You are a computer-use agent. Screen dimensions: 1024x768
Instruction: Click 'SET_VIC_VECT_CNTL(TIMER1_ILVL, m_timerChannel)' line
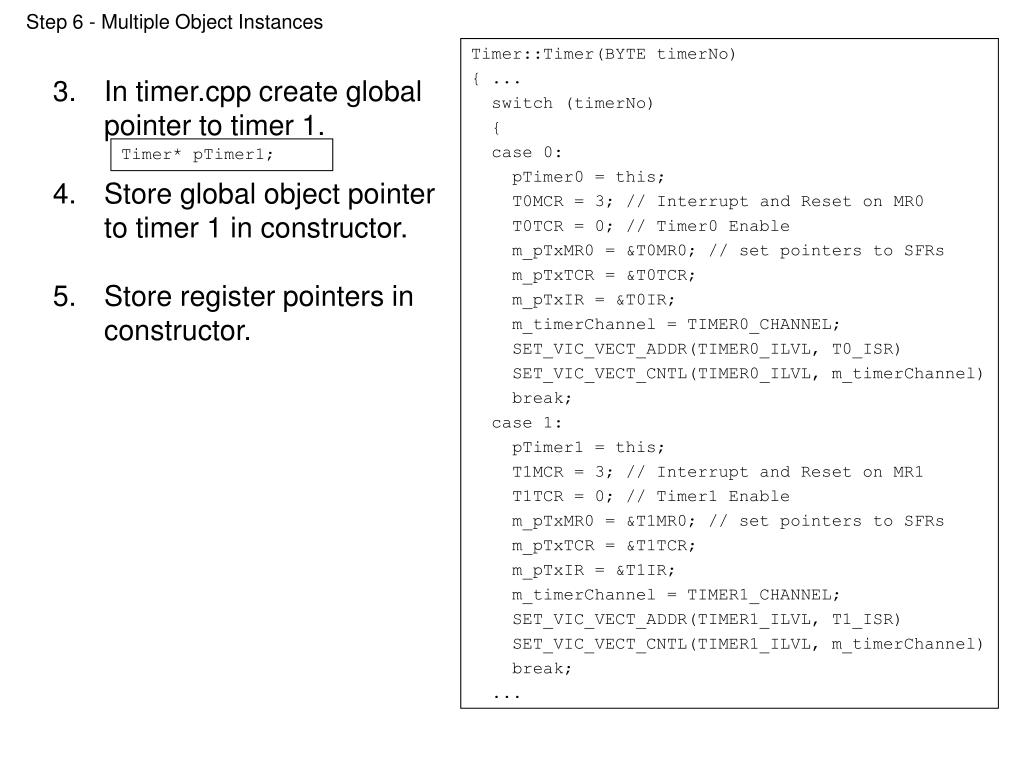[748, 644]
